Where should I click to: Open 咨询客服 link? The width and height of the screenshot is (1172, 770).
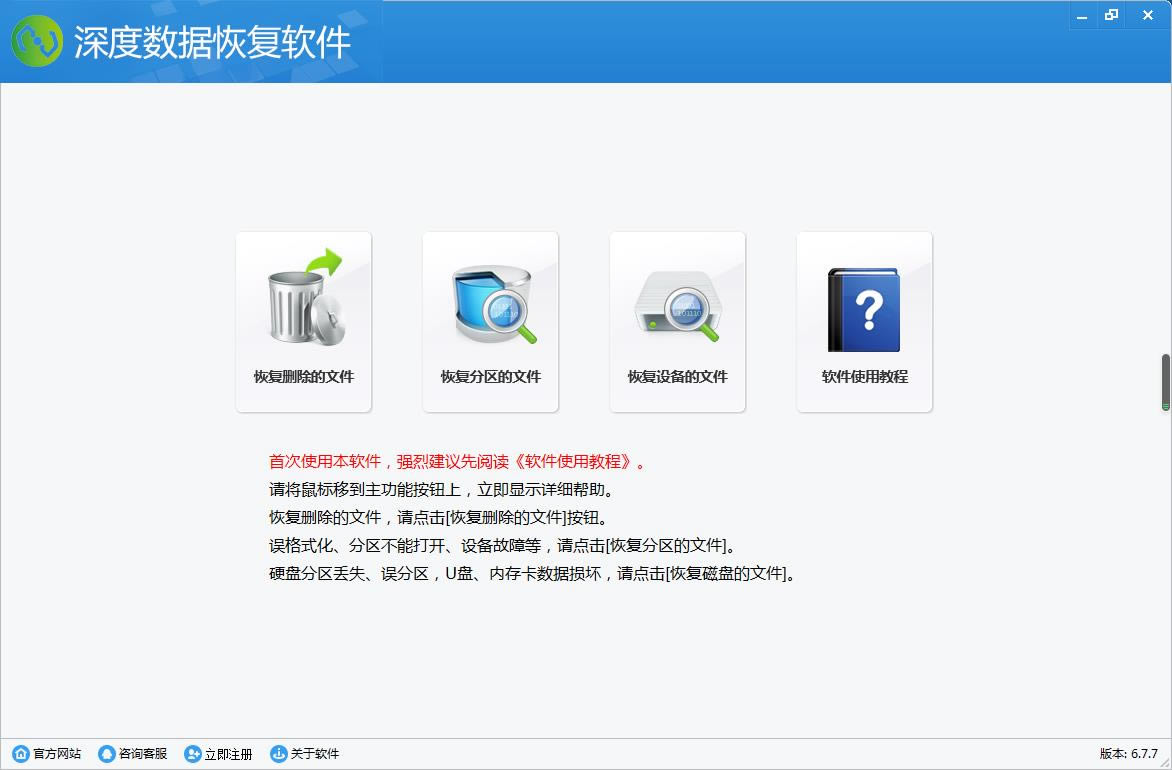[x=143, y=754]
